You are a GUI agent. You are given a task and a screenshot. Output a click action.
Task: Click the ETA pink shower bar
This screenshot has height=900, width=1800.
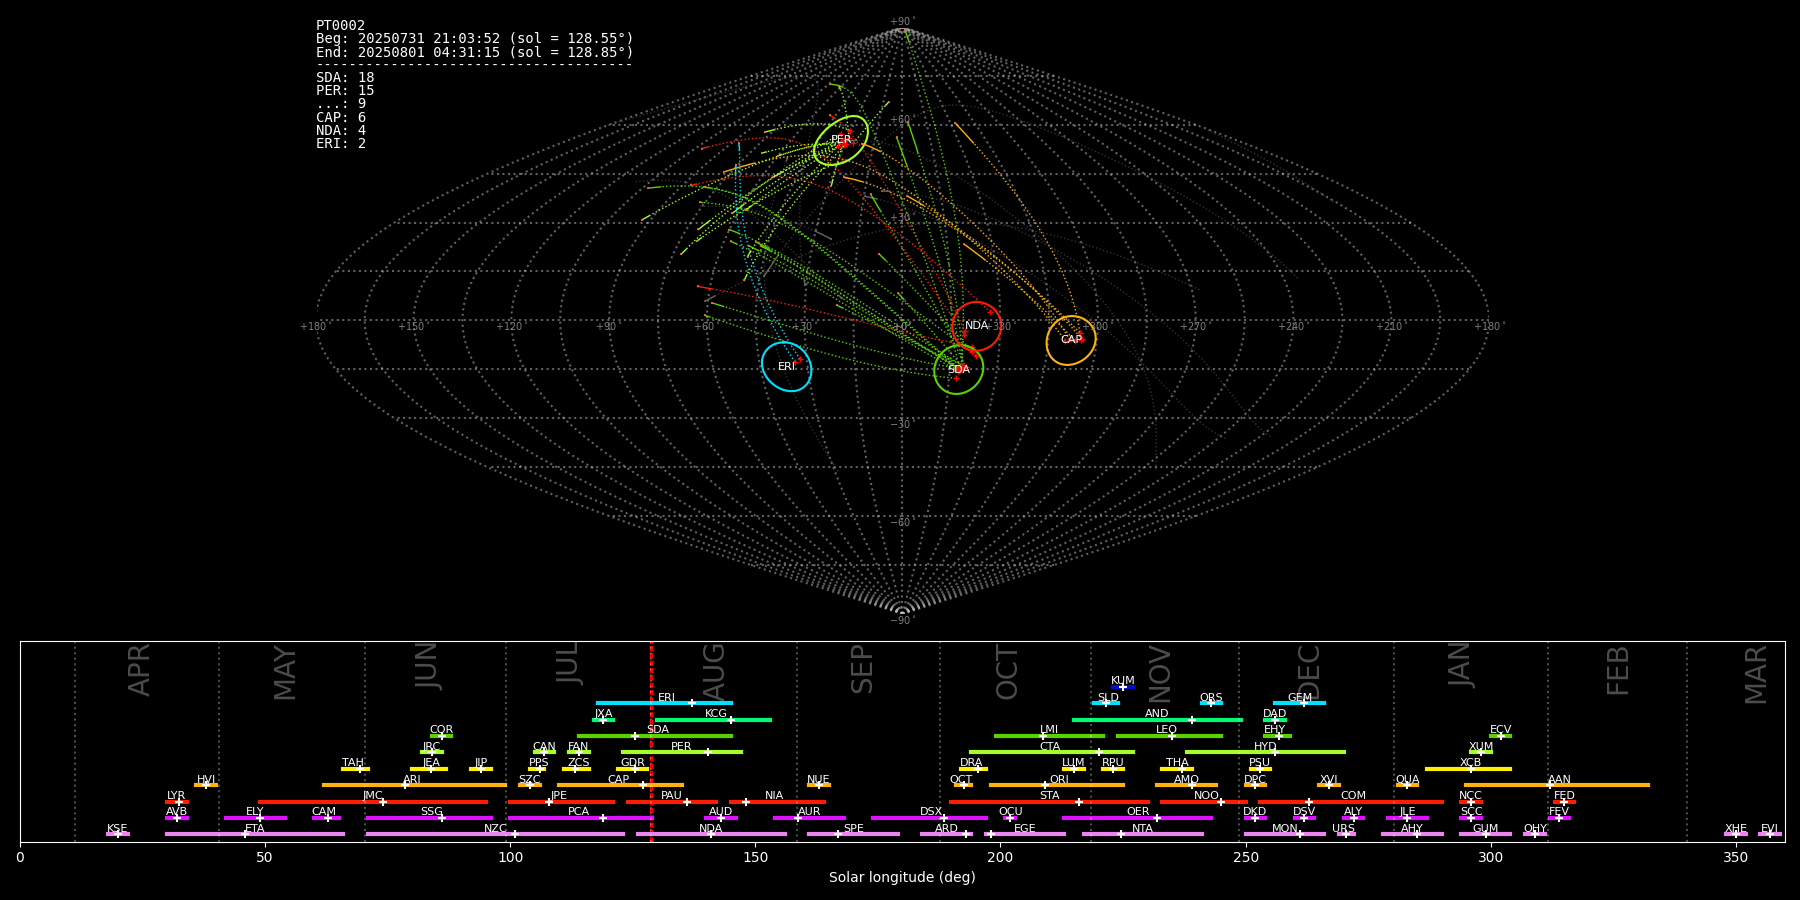[255, 834]
